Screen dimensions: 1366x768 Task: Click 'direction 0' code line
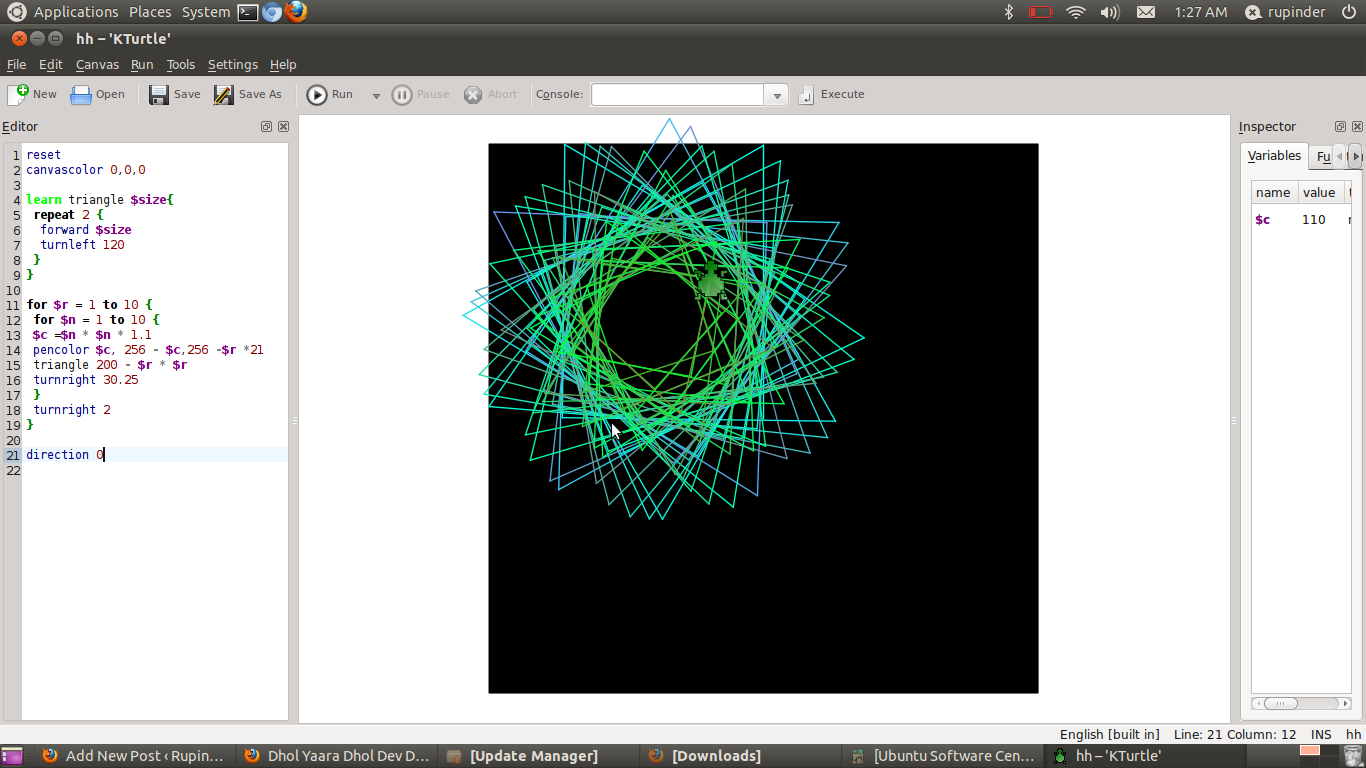[x=65, y=455]
